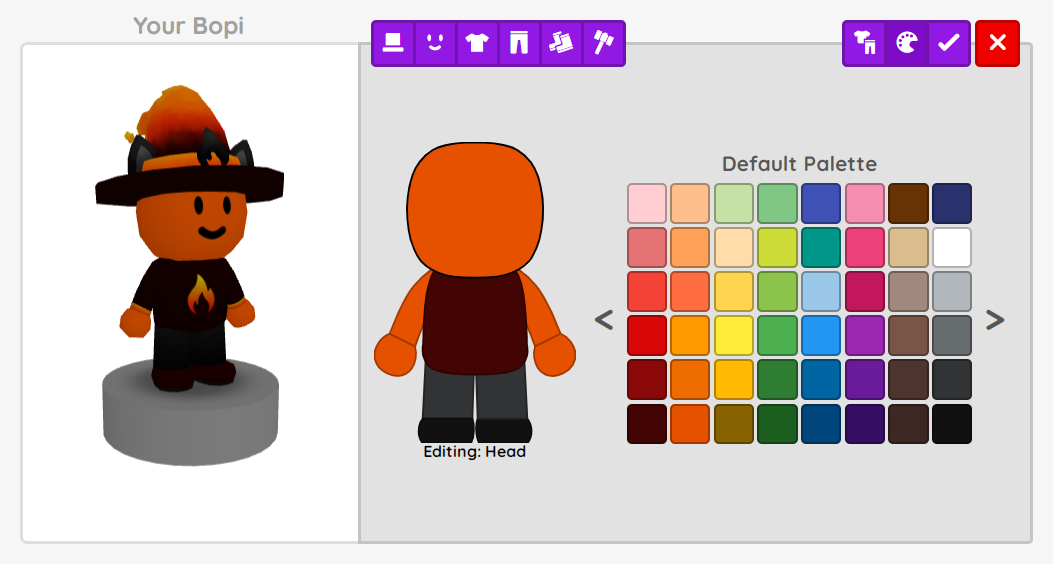
Task: Pick the white color swatch
Action: click(951, 248)
